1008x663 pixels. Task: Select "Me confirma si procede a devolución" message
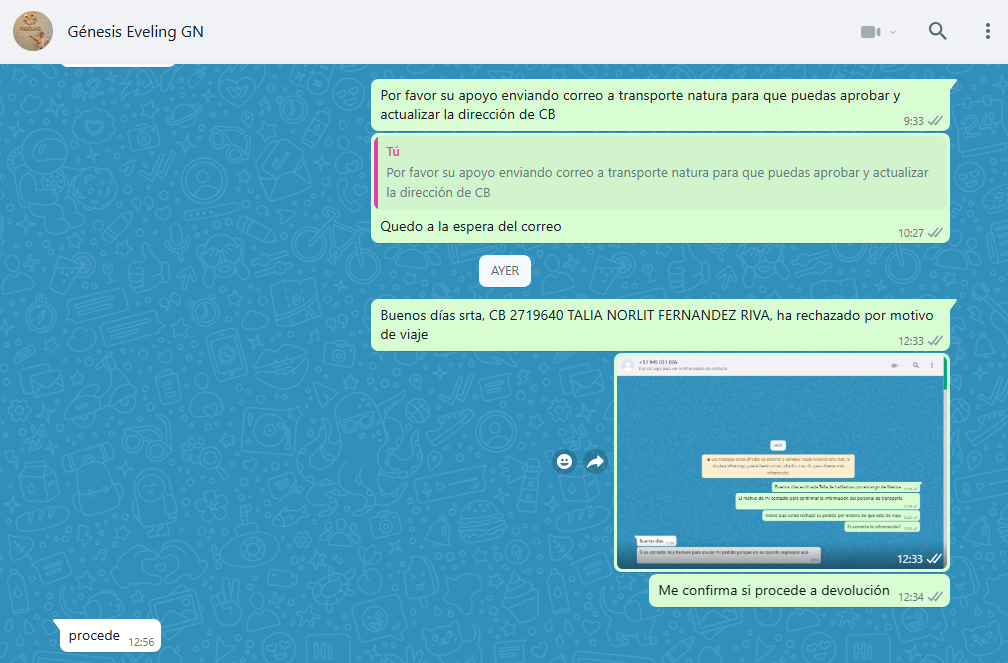[x=774, y=591]
